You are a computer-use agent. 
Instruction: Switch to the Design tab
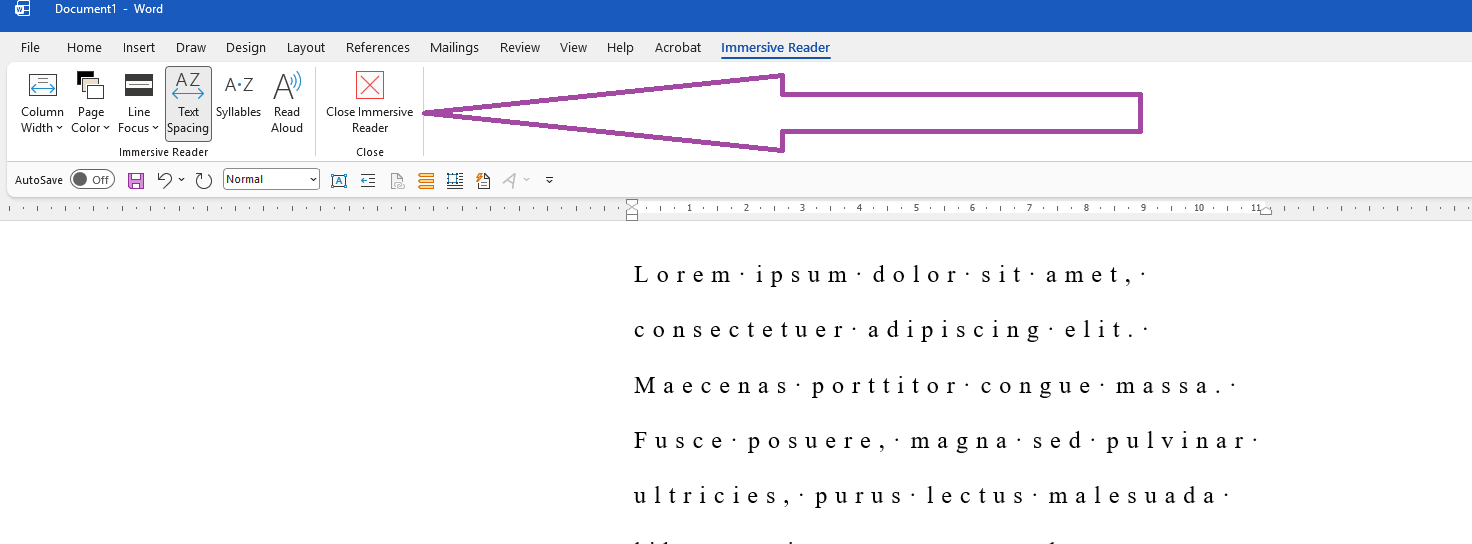246,47
